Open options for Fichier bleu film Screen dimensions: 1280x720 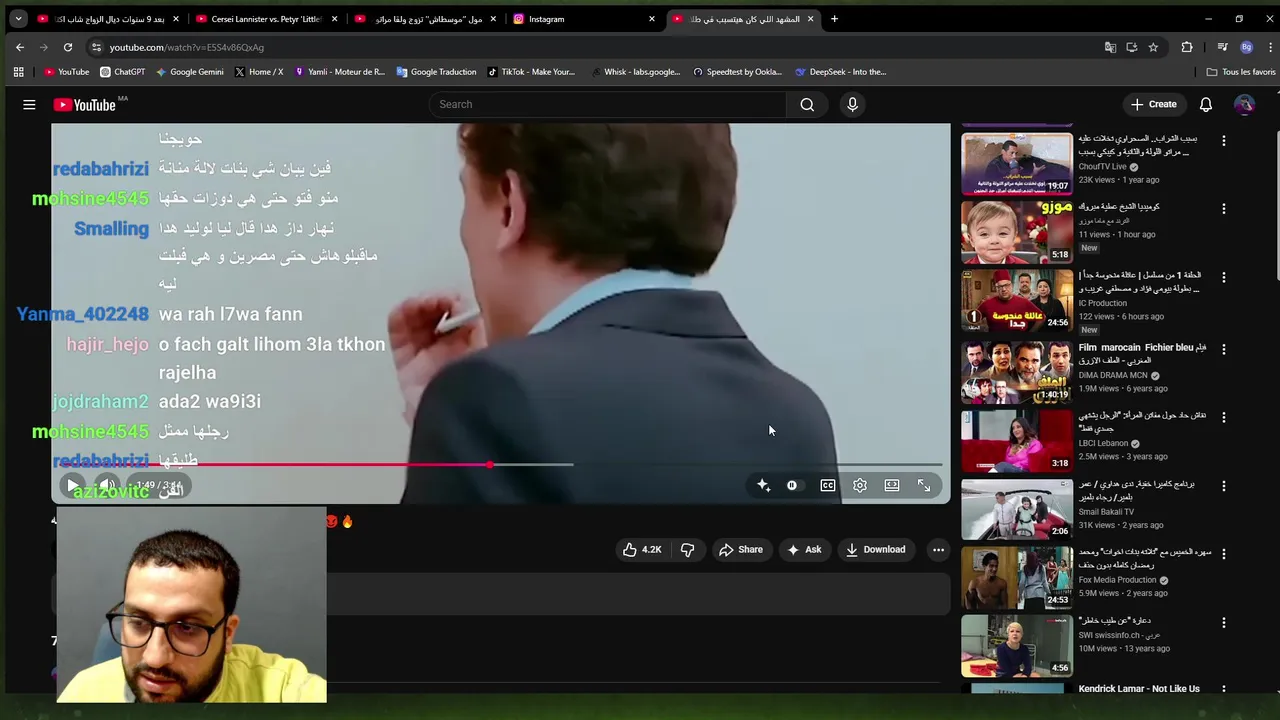pyautogui.click(x=1224, y=349)
